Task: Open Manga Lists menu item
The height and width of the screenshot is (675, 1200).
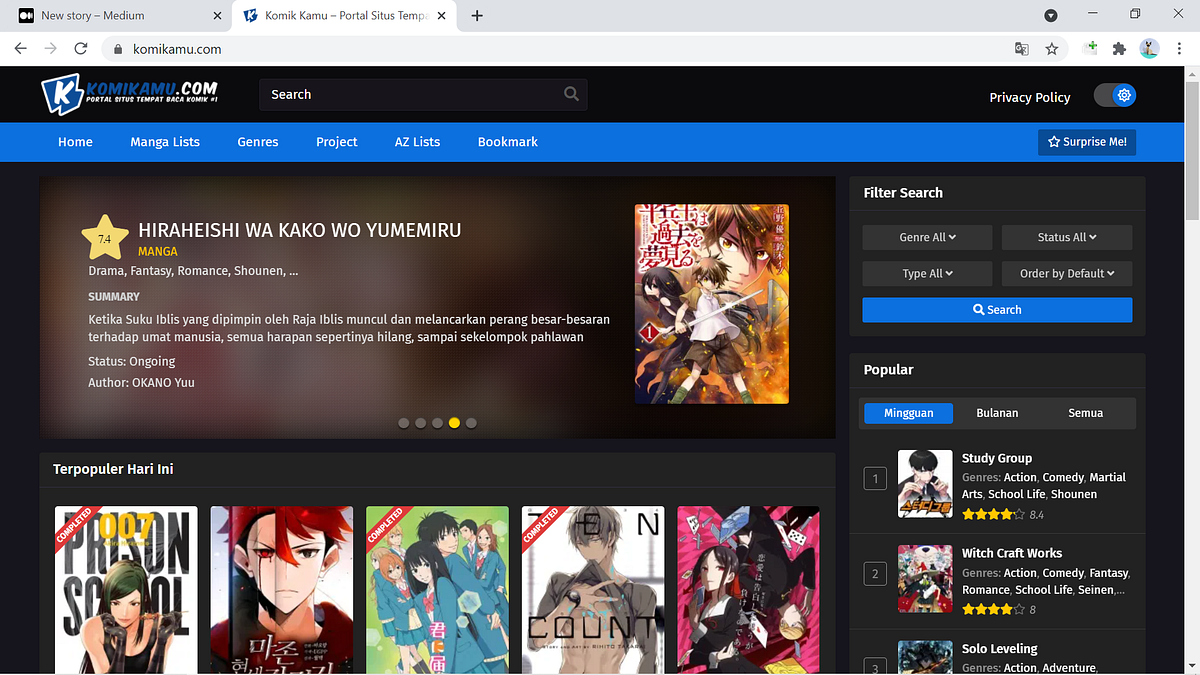Action: tap(165, 142)
